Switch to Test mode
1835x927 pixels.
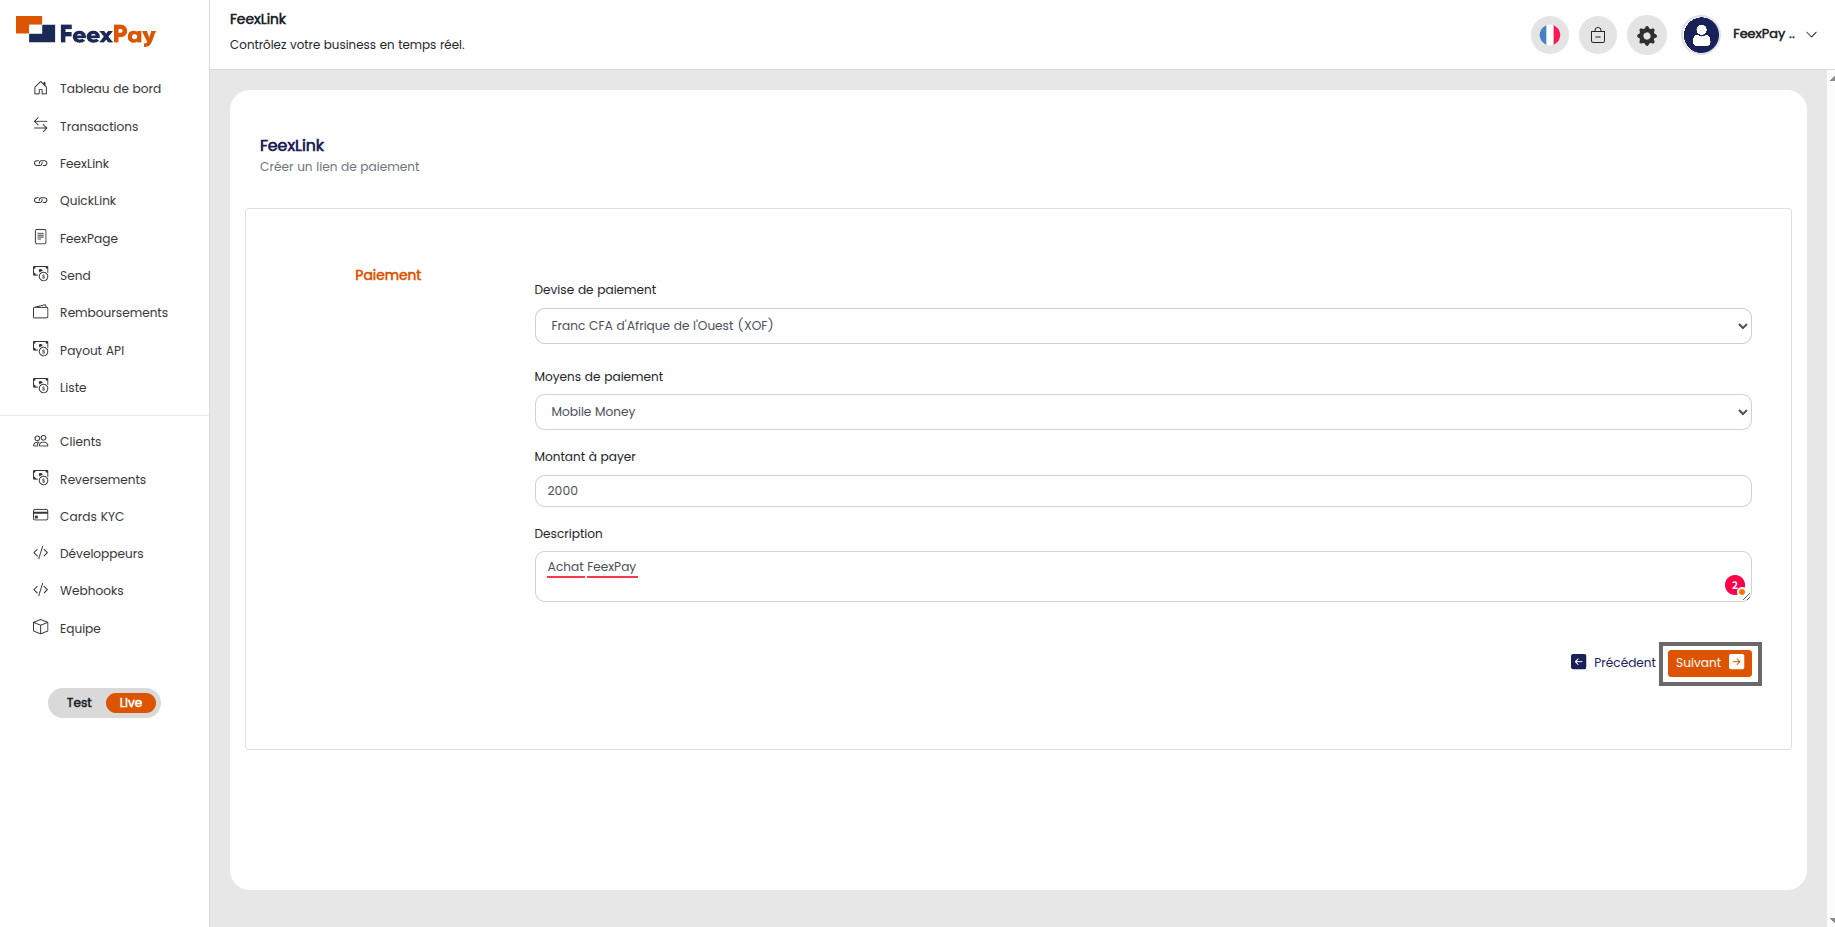pyautogui.click(x=79, y=703)
